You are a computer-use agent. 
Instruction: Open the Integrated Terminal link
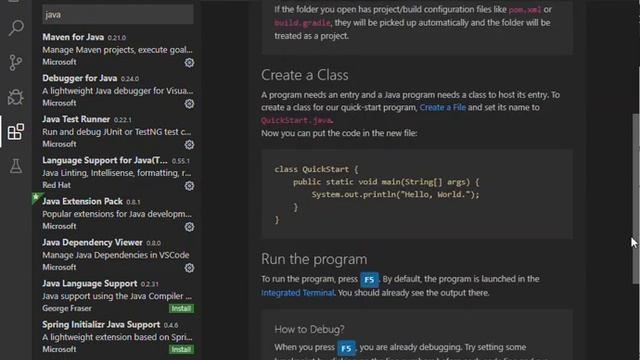pos(298,293)
